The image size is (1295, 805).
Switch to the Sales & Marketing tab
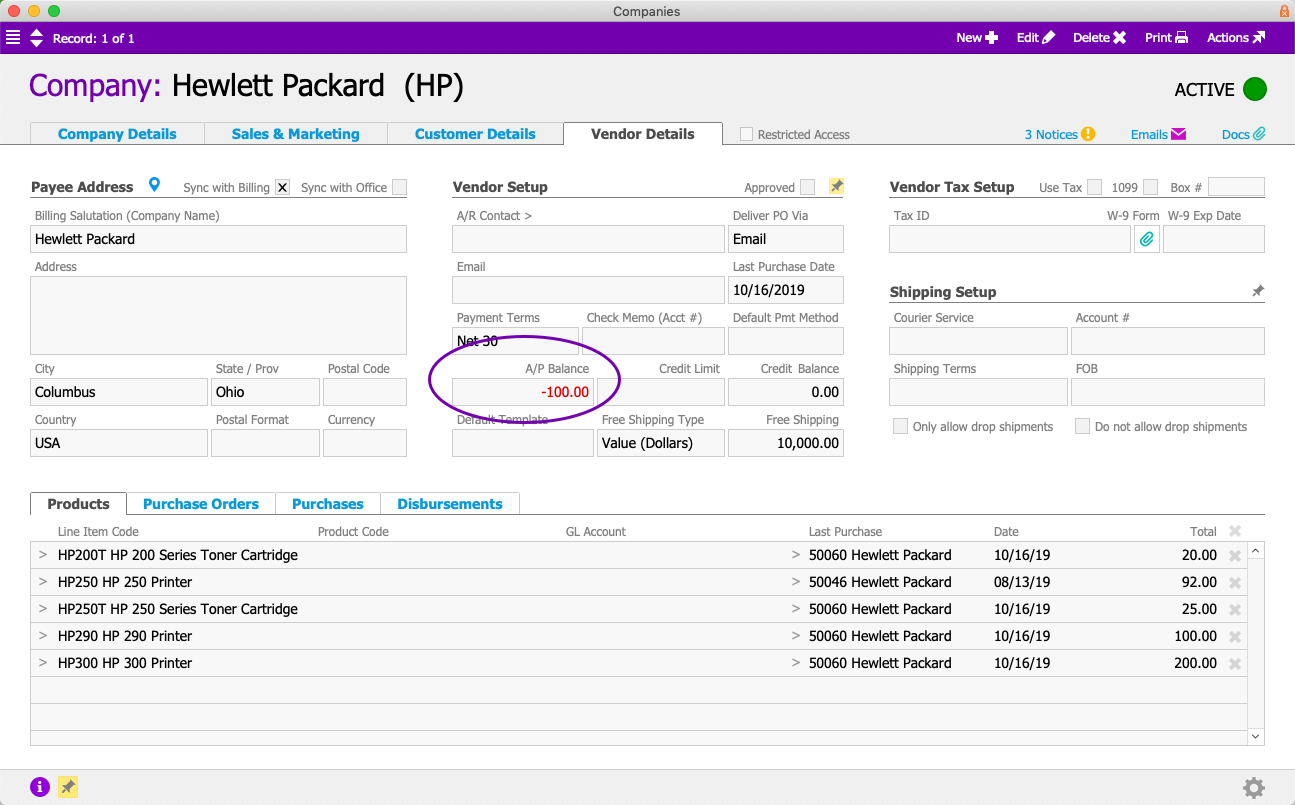click(x=296, y=134)
